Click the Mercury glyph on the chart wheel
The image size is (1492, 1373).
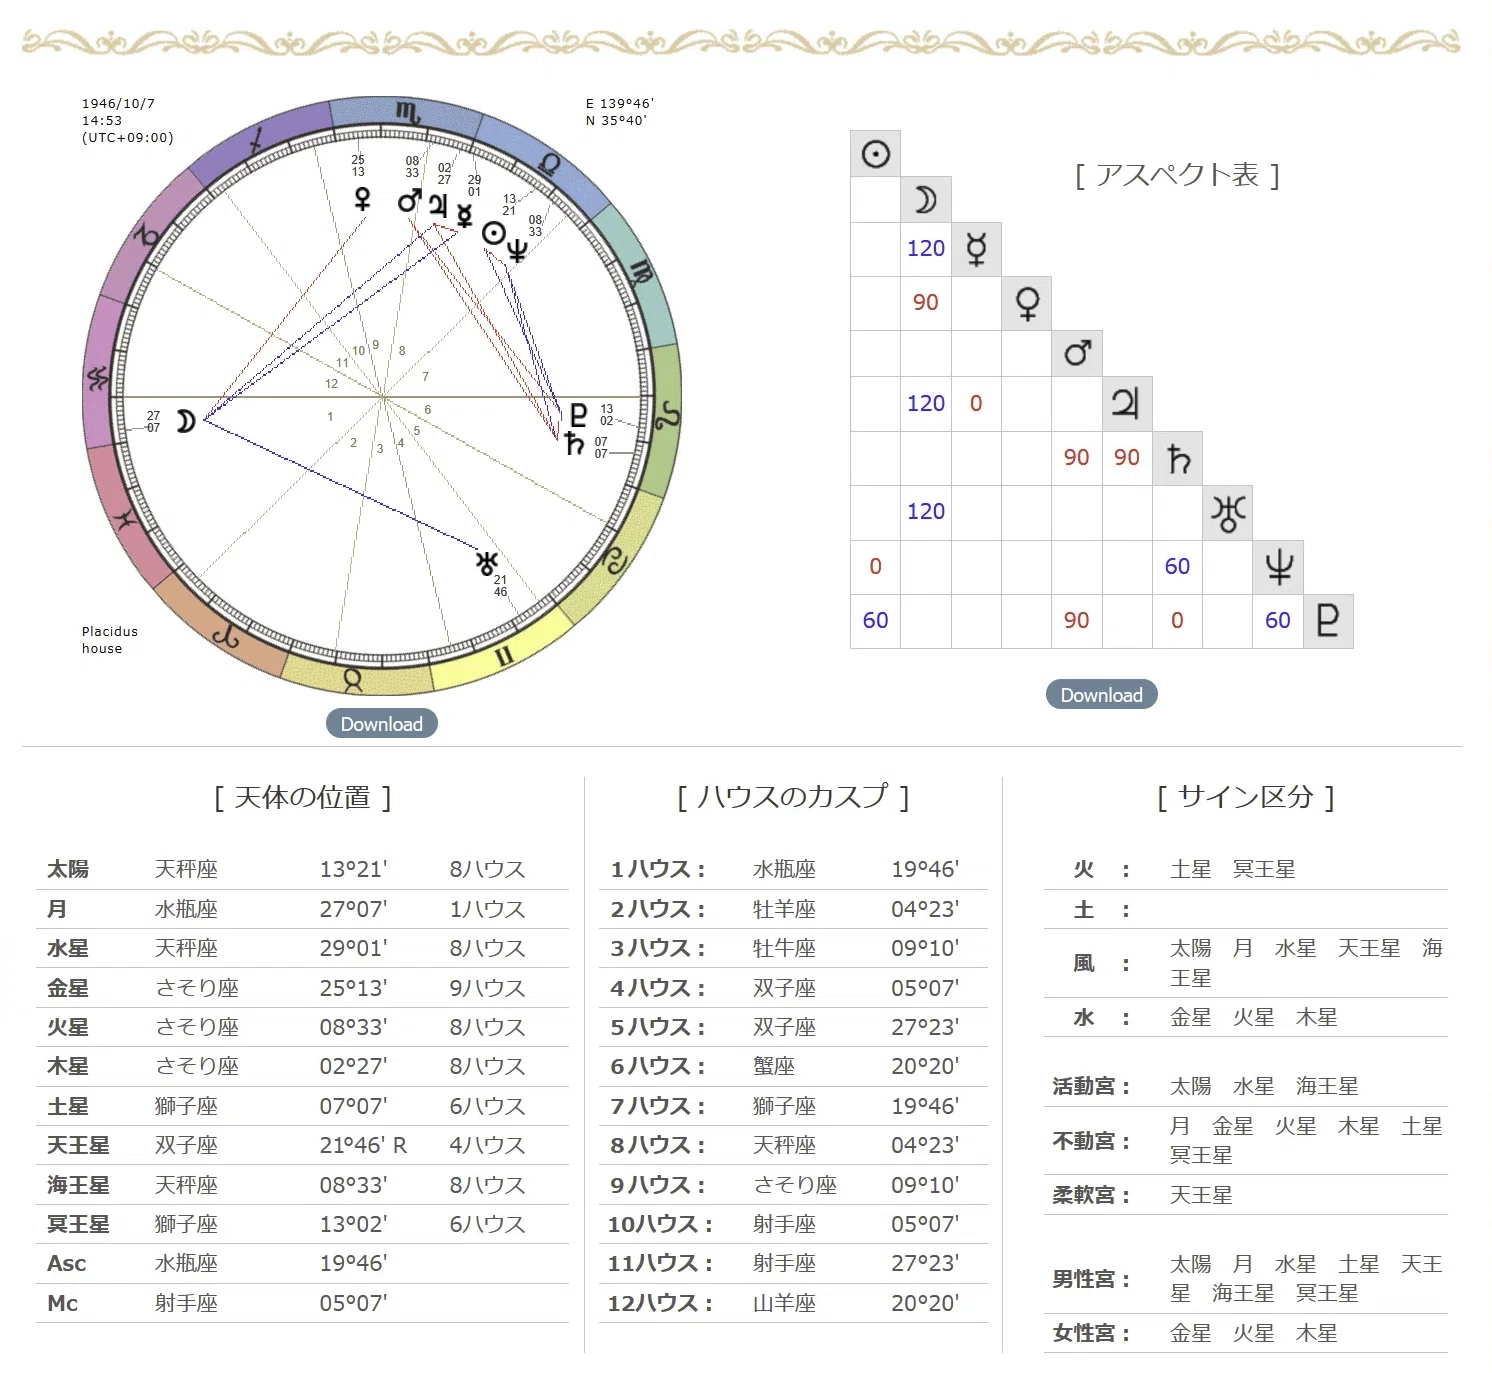tap(464, 215)
